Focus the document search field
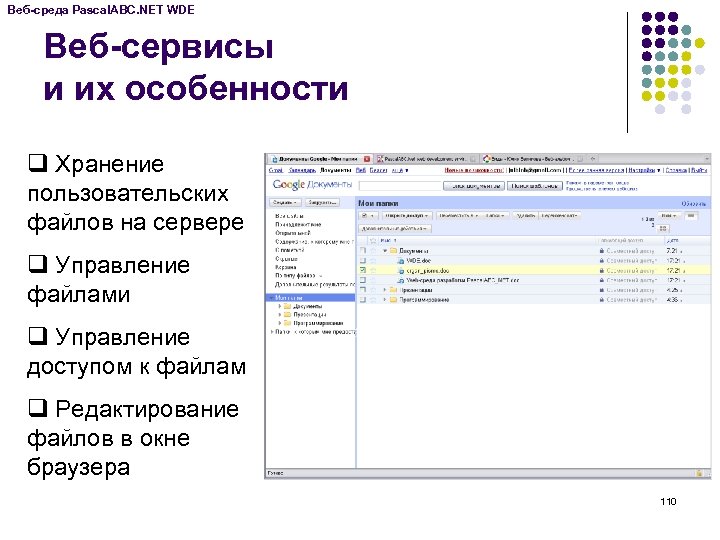Screen dimensions: 720x540 tap(400, 186)
